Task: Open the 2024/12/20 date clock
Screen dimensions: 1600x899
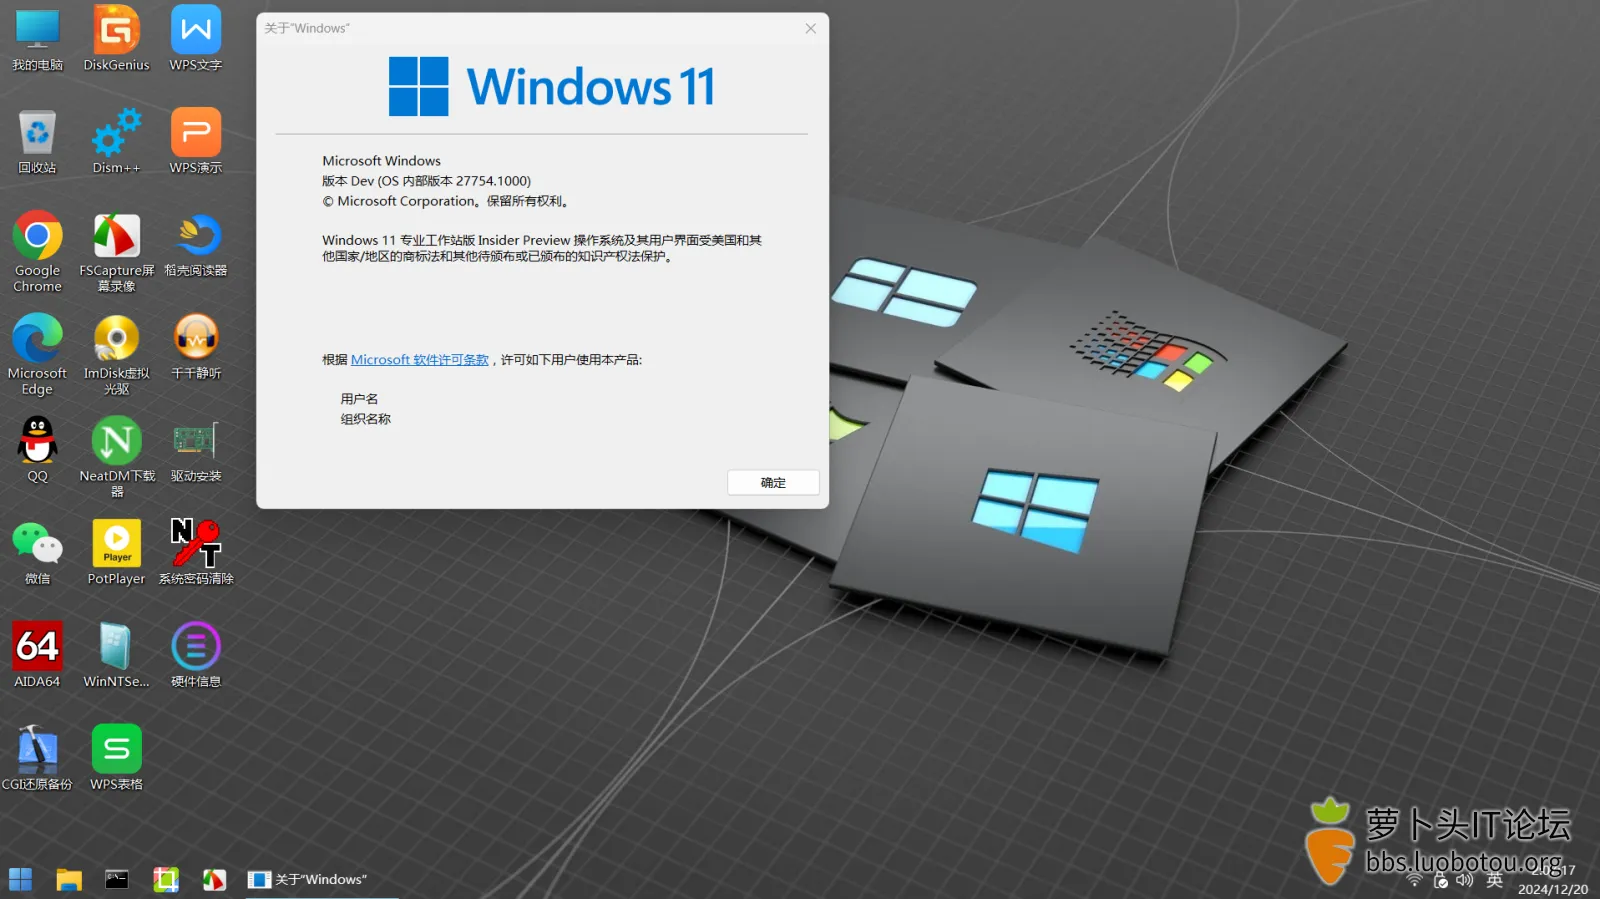Action: [x=1553, y=880]
